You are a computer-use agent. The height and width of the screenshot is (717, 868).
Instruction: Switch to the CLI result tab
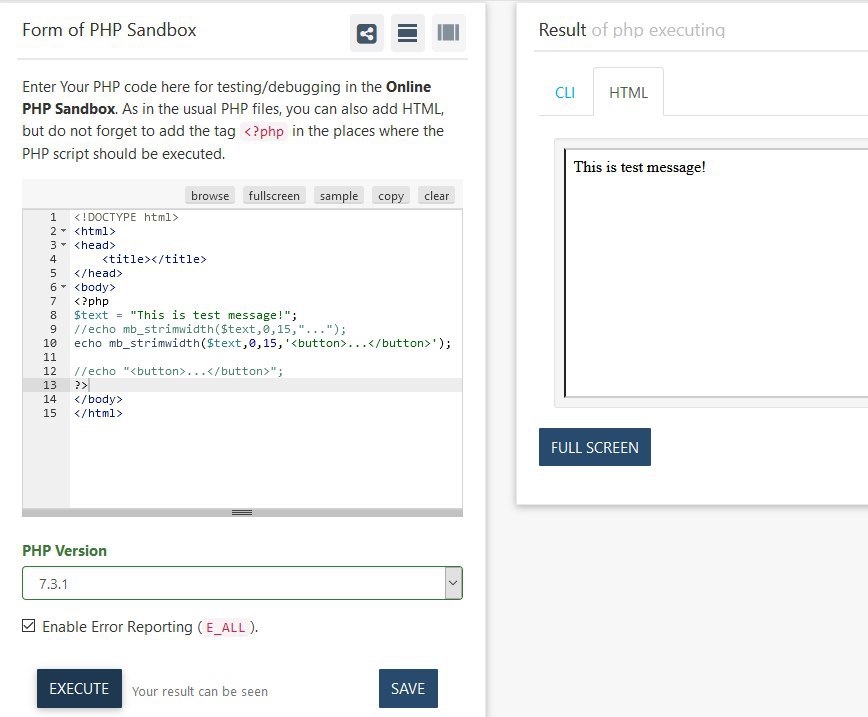click(x=565, y=92)
